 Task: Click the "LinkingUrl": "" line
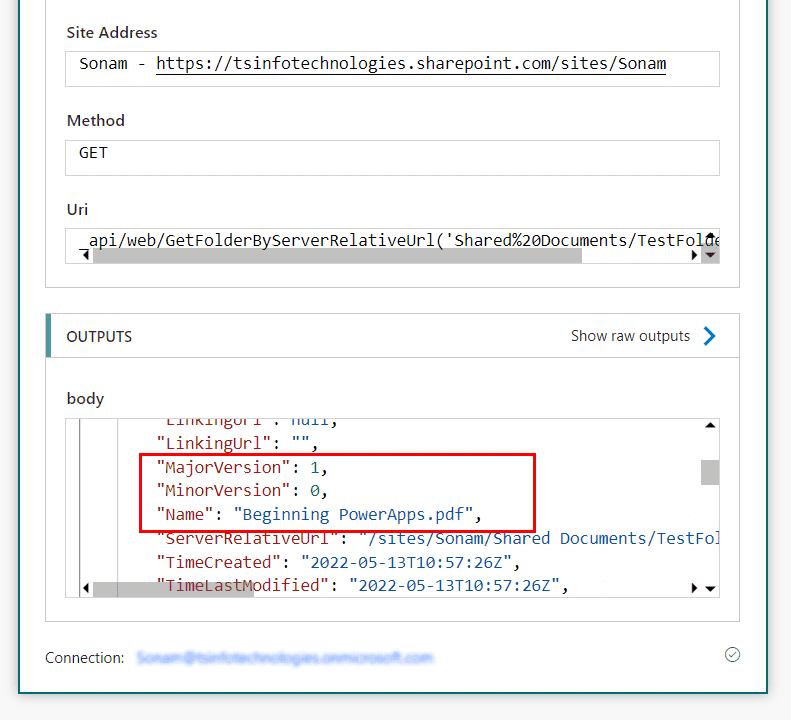pyautogui.click(x=237, y=444)
